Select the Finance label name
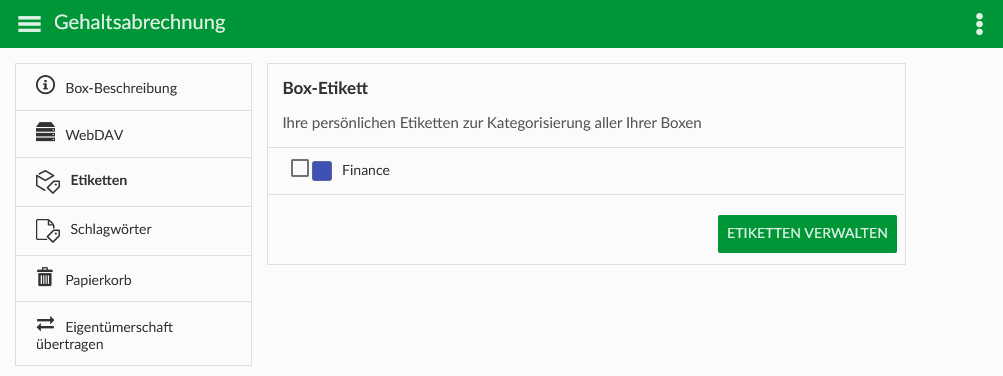The height and width of the screenshot is (376, 1003). [366, 171]
